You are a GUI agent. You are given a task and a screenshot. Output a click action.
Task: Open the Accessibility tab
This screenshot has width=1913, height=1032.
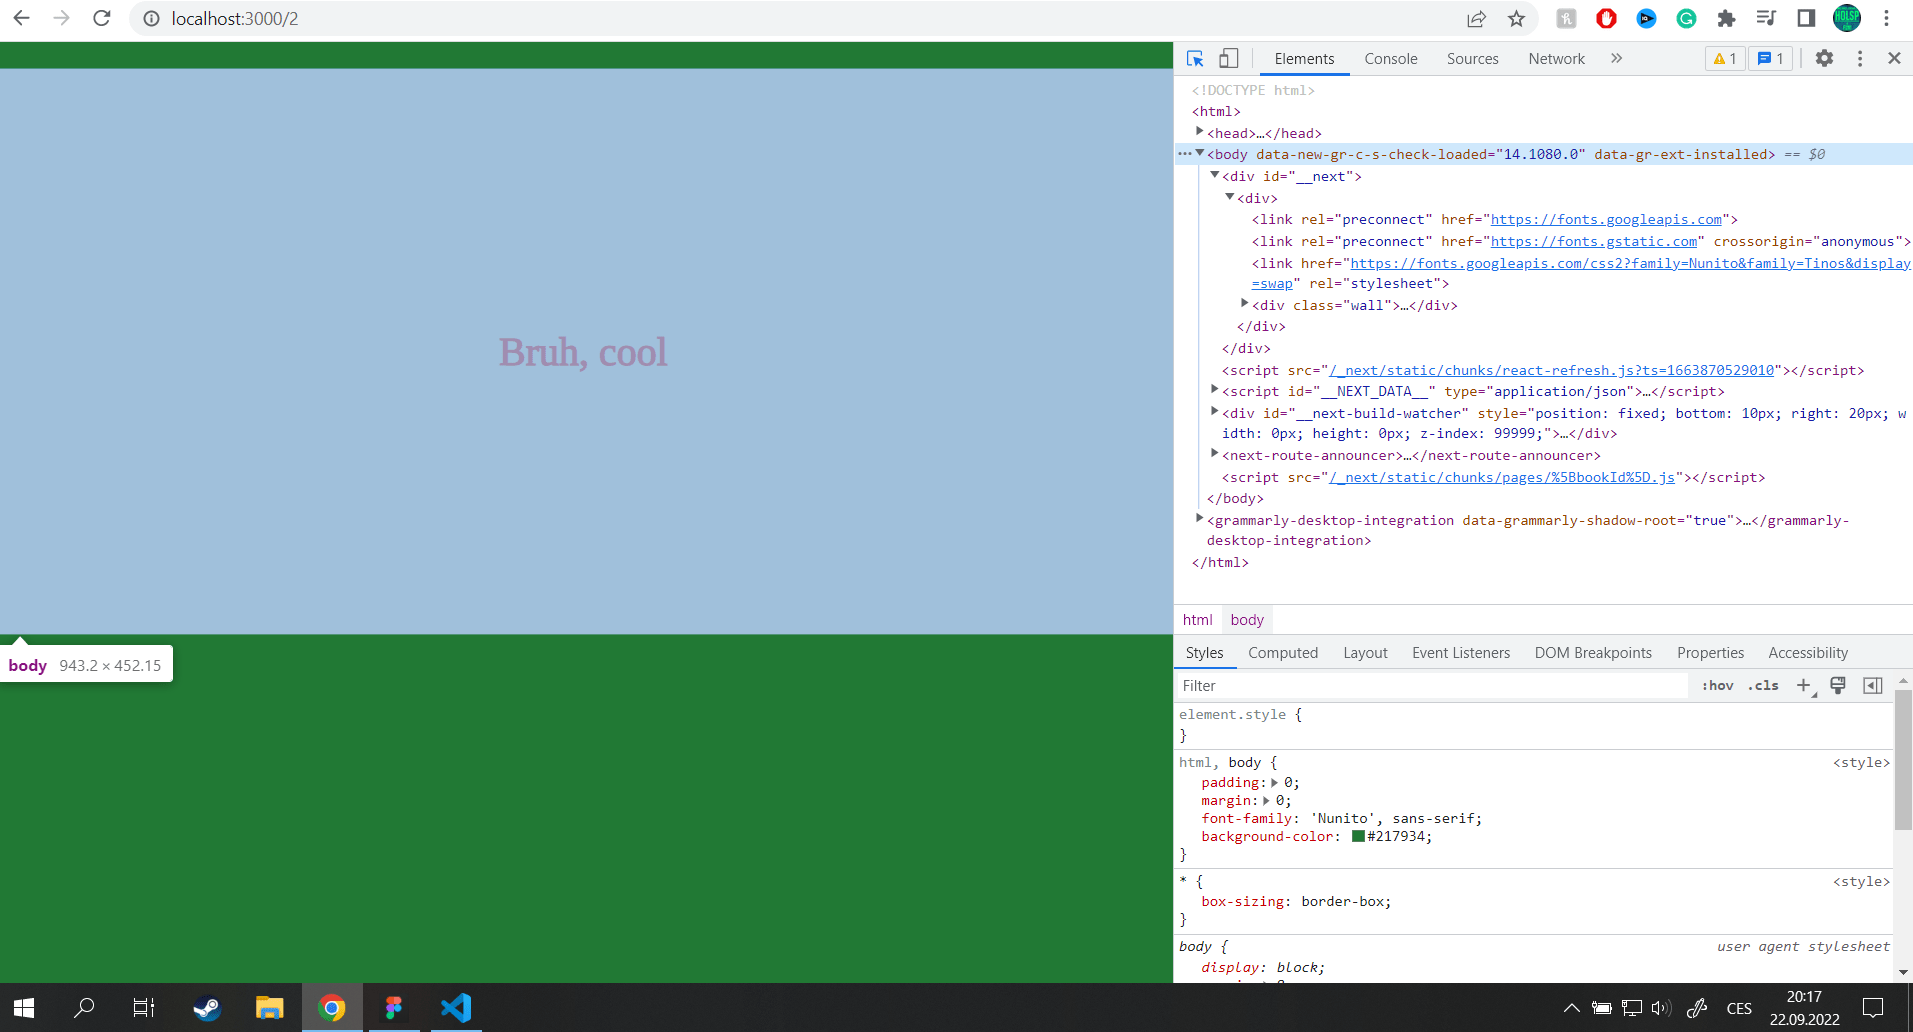pyautogui.click(x=1808, y=653)
